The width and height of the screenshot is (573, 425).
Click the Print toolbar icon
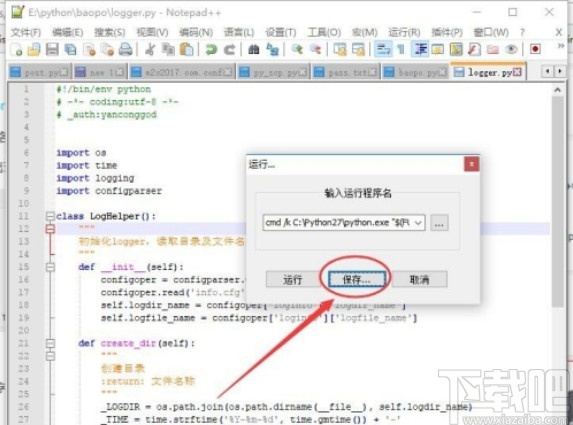(125, 49)
